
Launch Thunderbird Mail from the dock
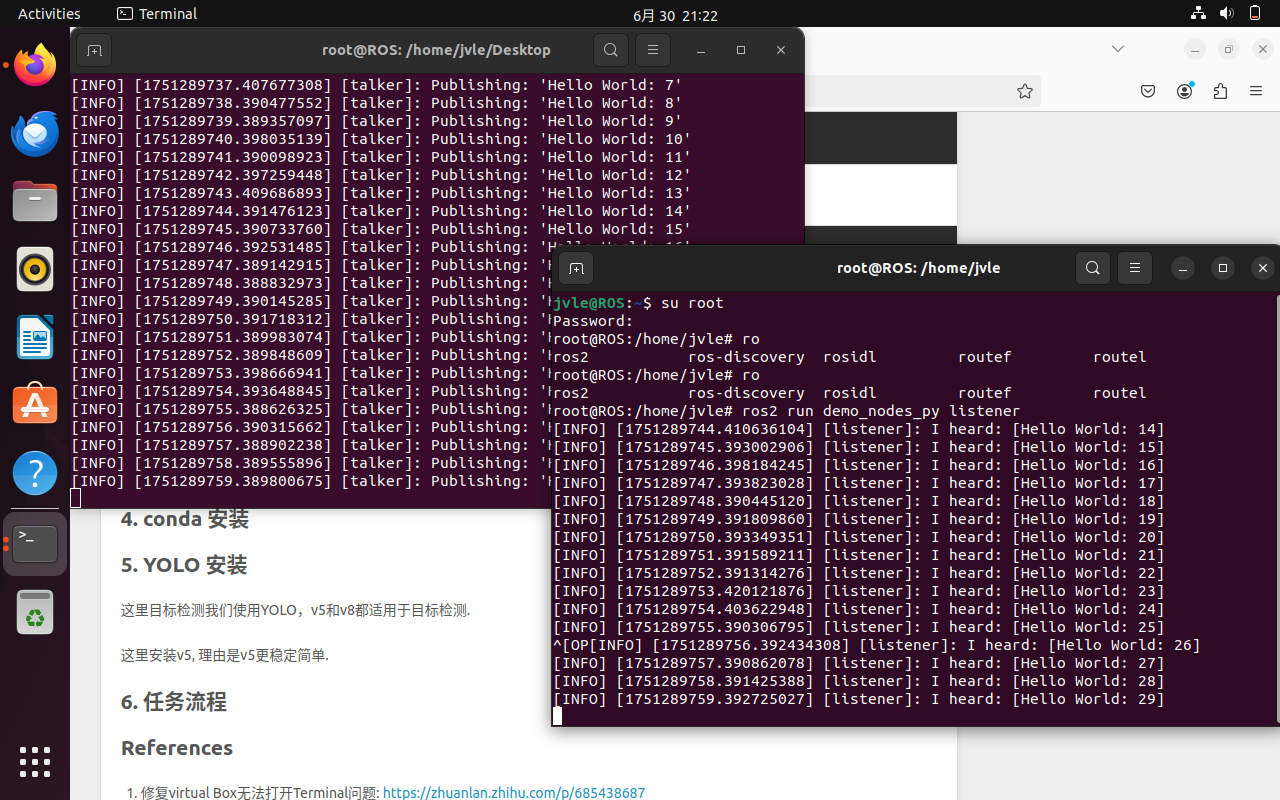(35, 134)
